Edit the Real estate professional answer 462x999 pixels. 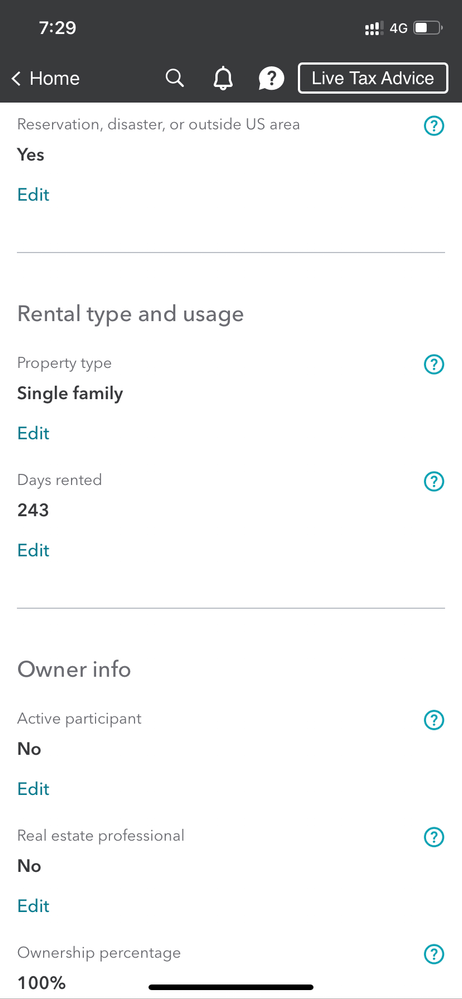(x=33, y=905)
